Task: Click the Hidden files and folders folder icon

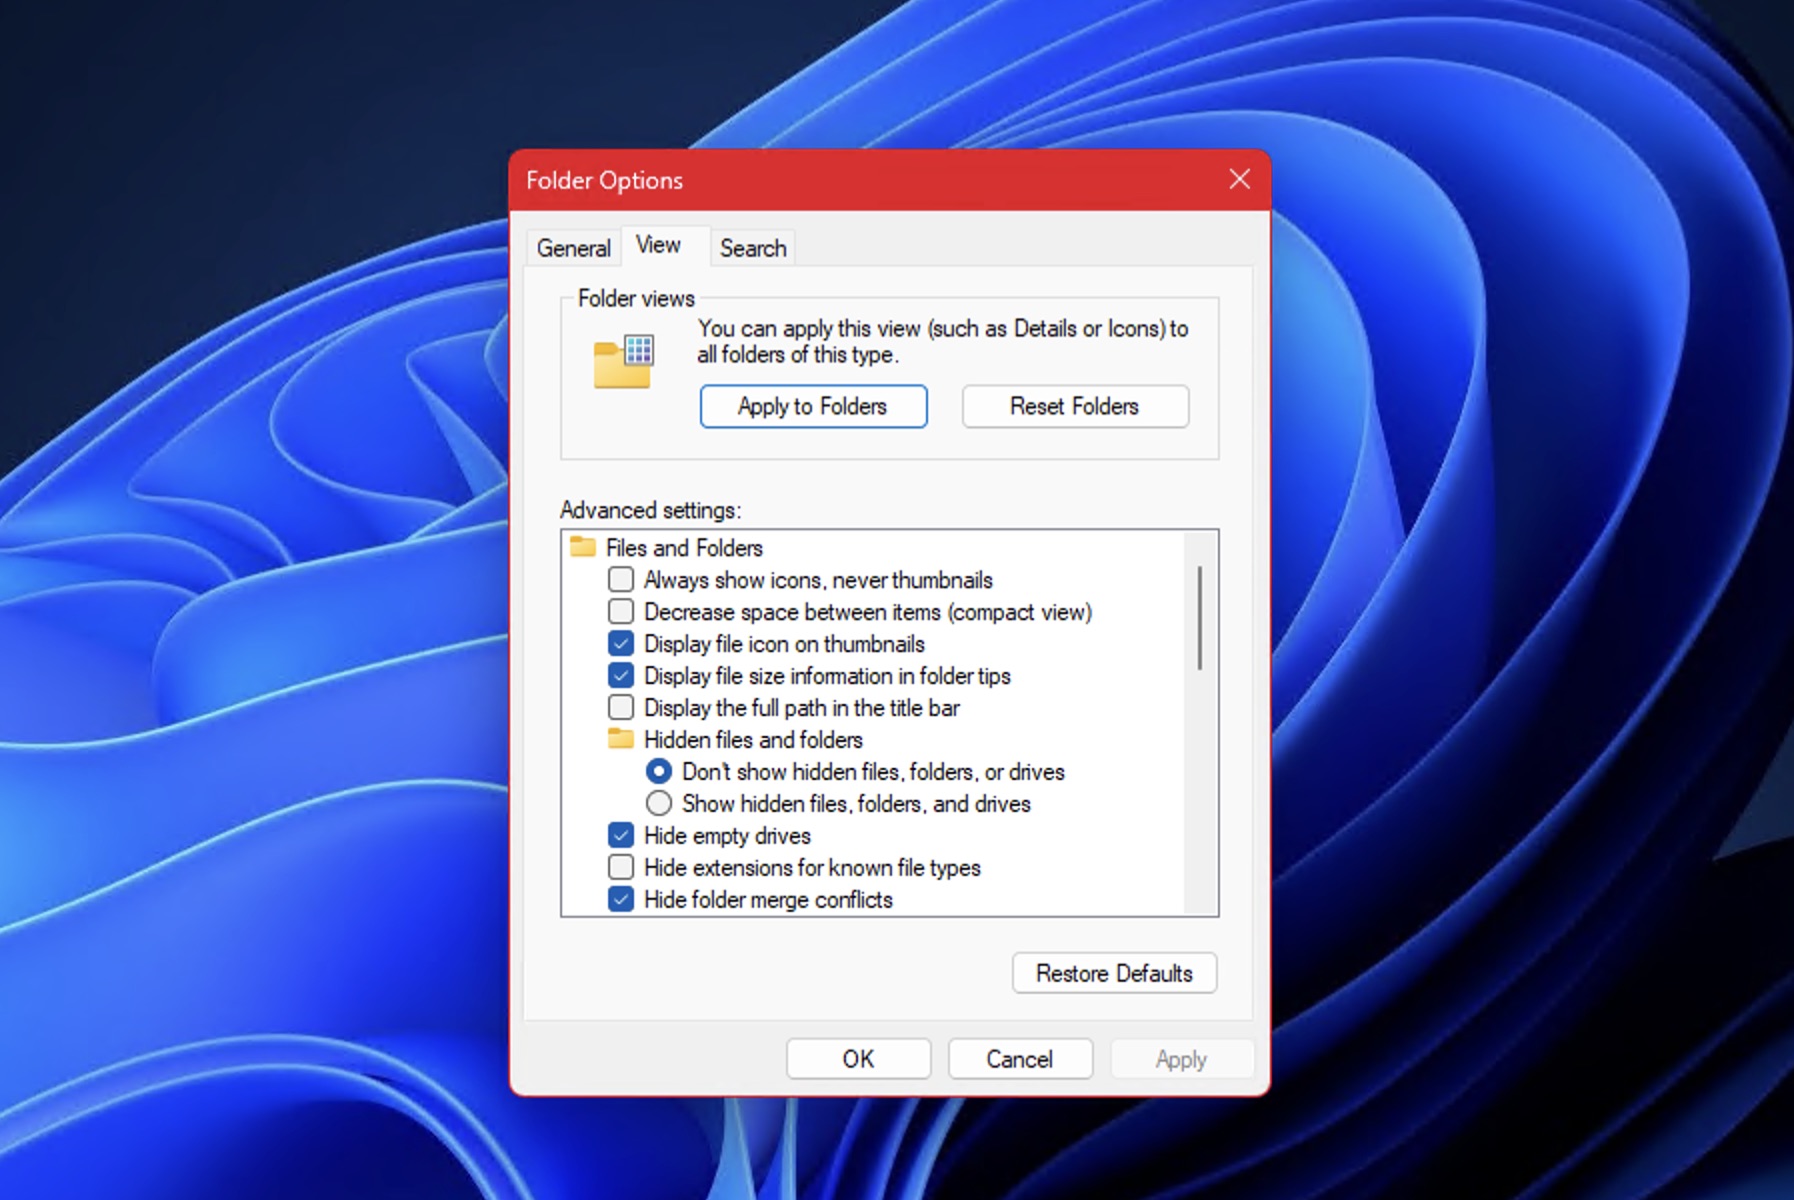Action: click(x=621, y=739)
